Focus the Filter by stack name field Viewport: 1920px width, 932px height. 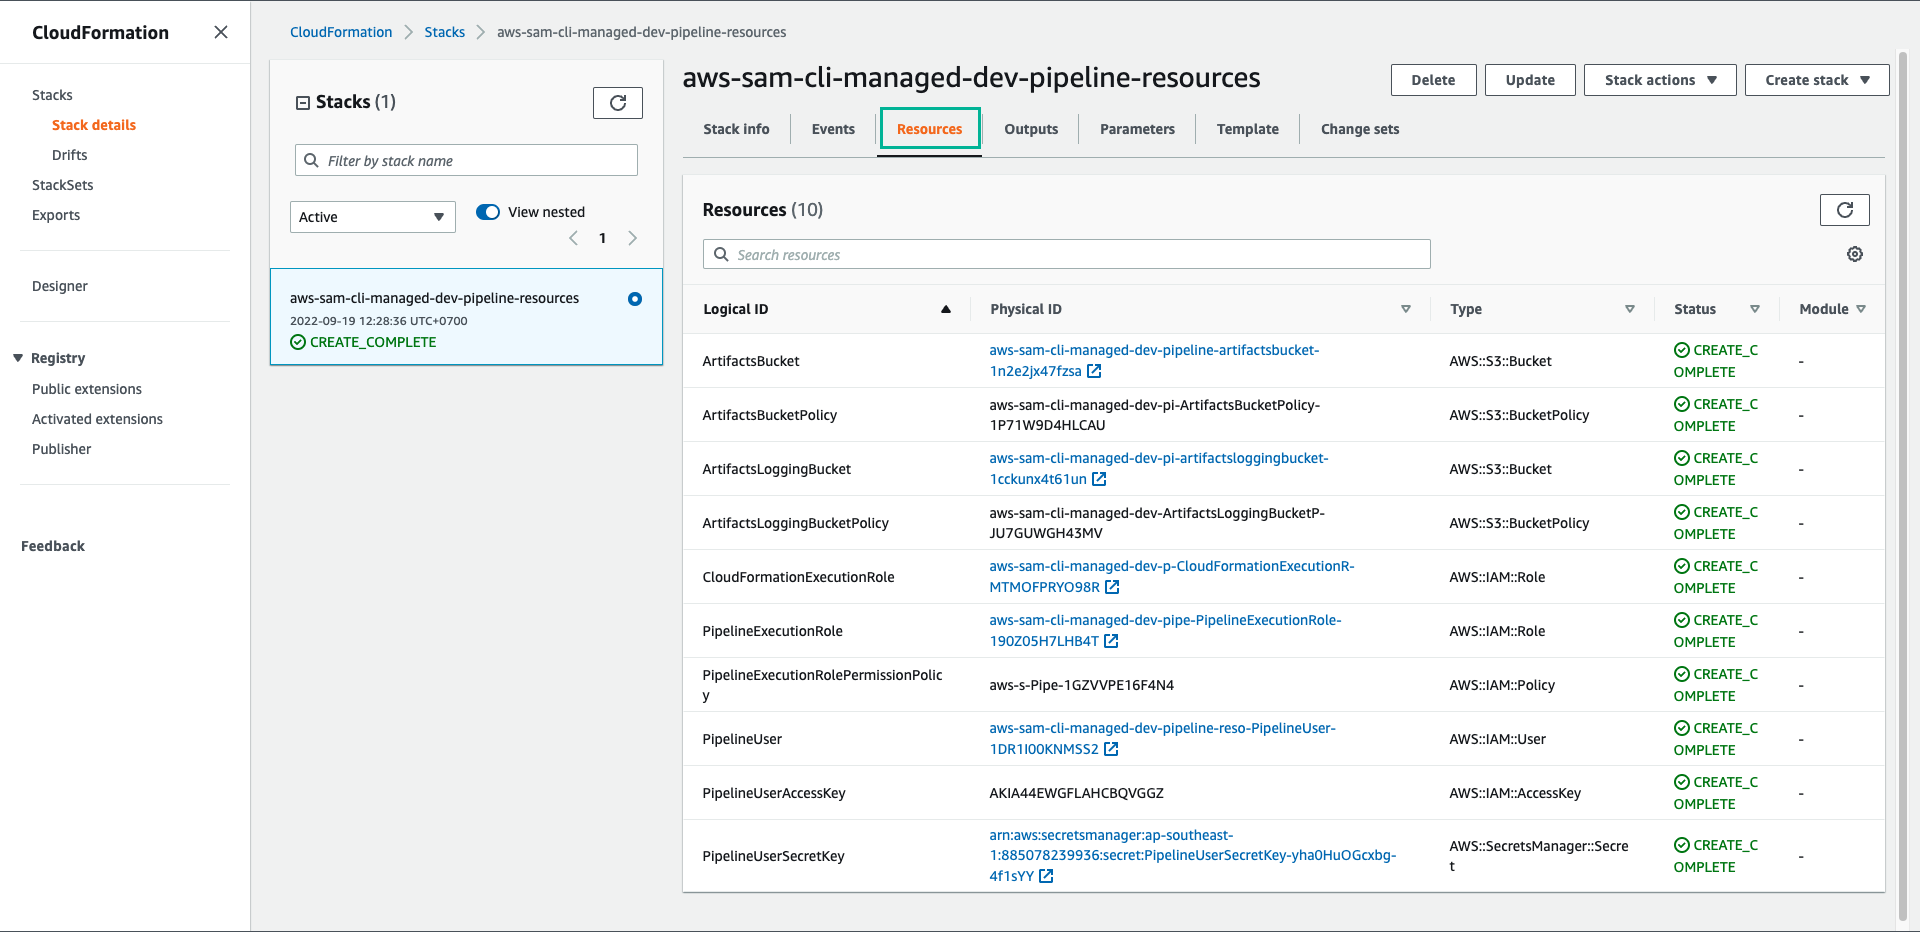tap(466, 160)
